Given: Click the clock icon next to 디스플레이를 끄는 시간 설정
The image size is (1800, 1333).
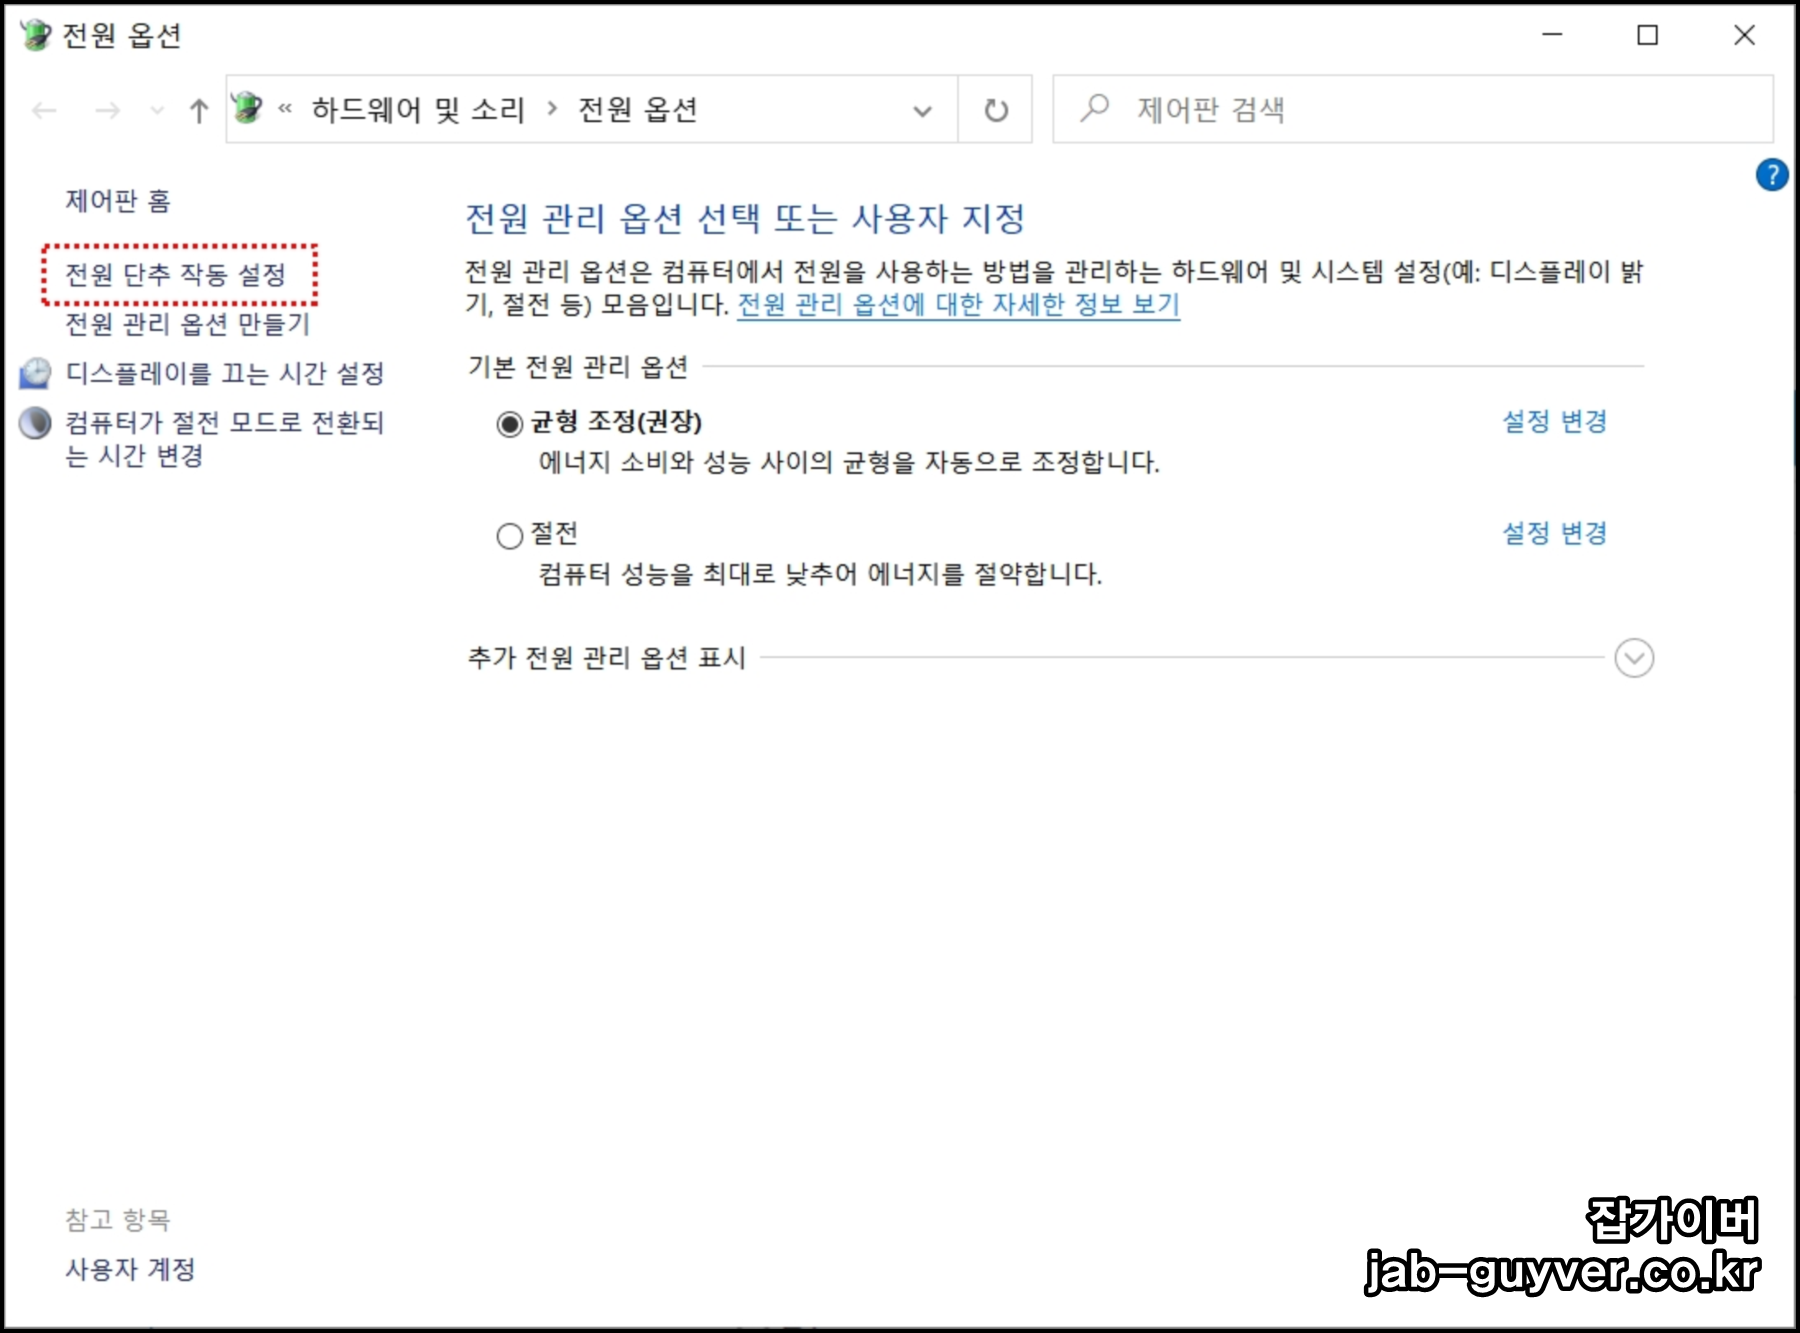Looking at the screenshot, I should point(36,372).
